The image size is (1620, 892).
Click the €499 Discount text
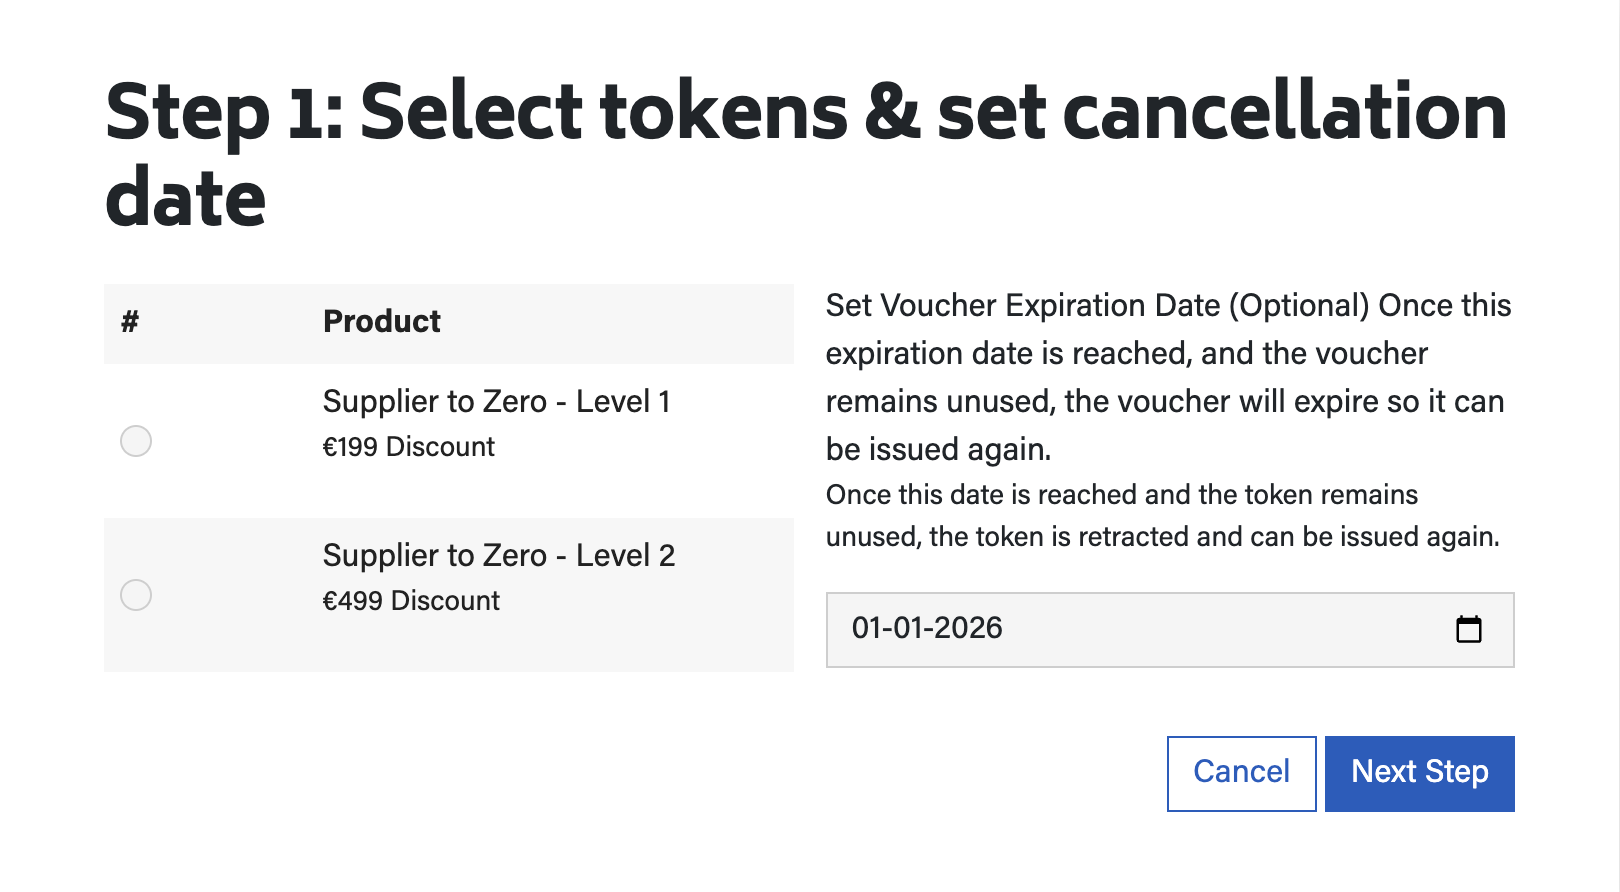pos(410,601)
